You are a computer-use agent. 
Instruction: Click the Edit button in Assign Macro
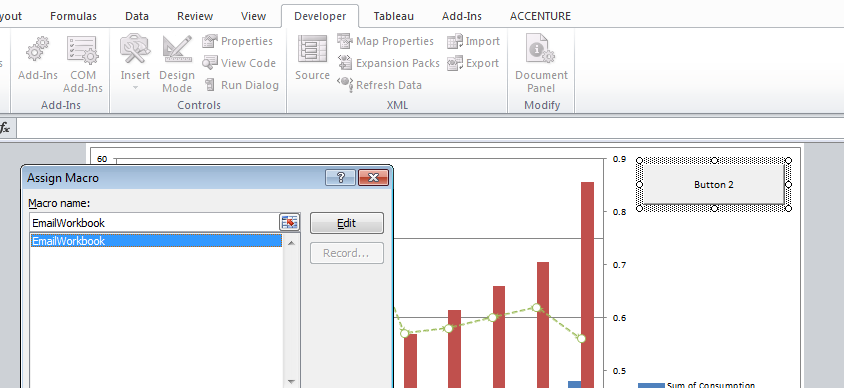(x=347, y=223)
